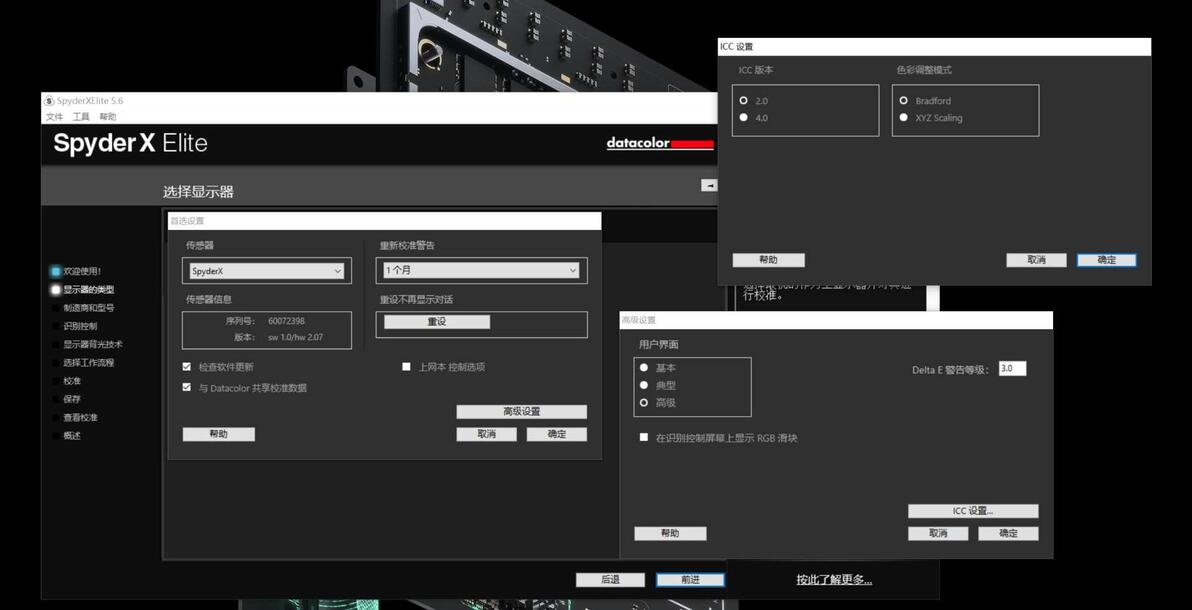The width and height of the screenshot is (1192, 610).
Task: Click the 序列号 value 60072398
Action: tap(286, 321)
